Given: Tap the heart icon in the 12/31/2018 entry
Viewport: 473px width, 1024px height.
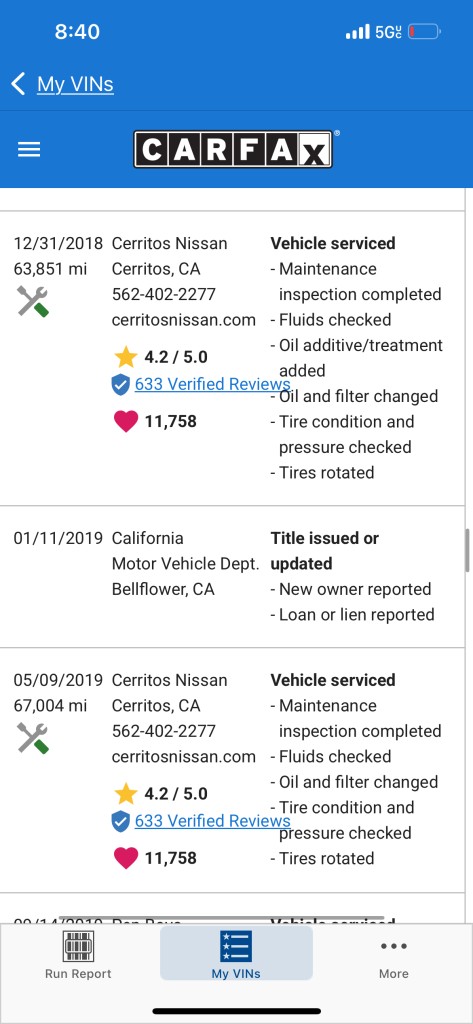Looking at the screenshot, I should 126,422.
